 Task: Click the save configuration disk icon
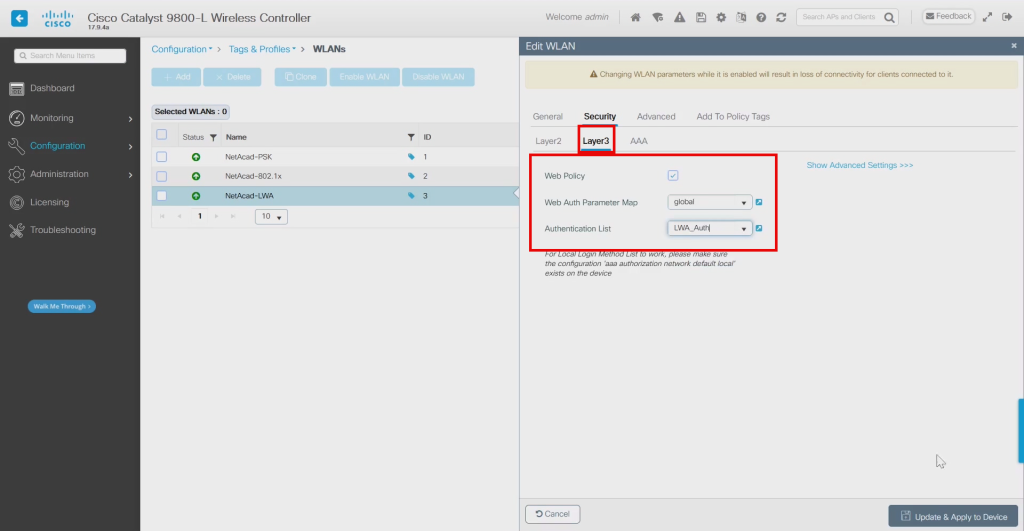(701, 18)
